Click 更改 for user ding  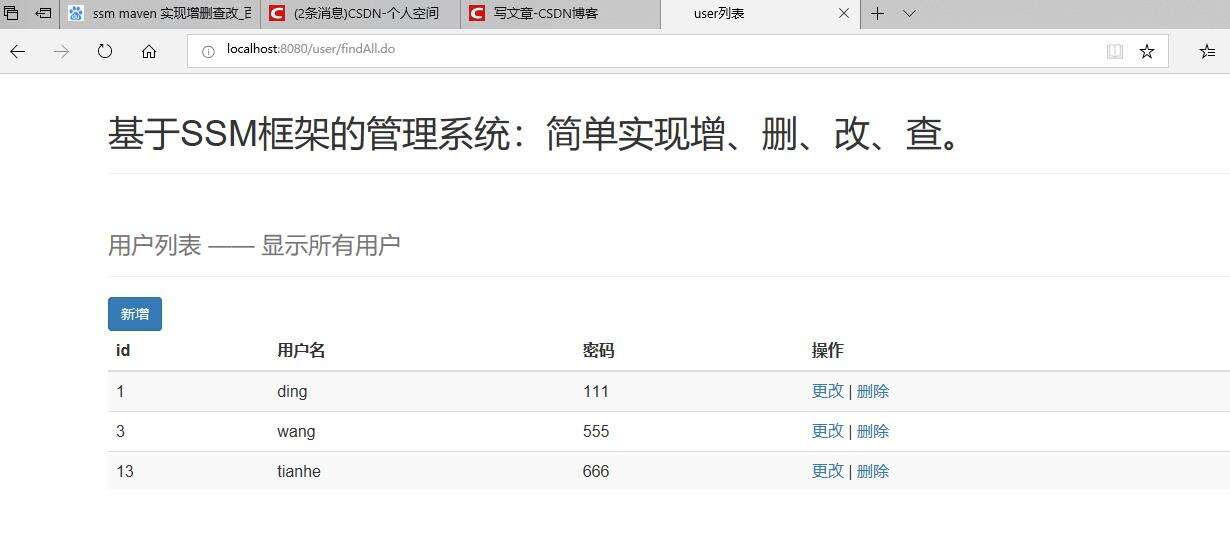[828, 391]
